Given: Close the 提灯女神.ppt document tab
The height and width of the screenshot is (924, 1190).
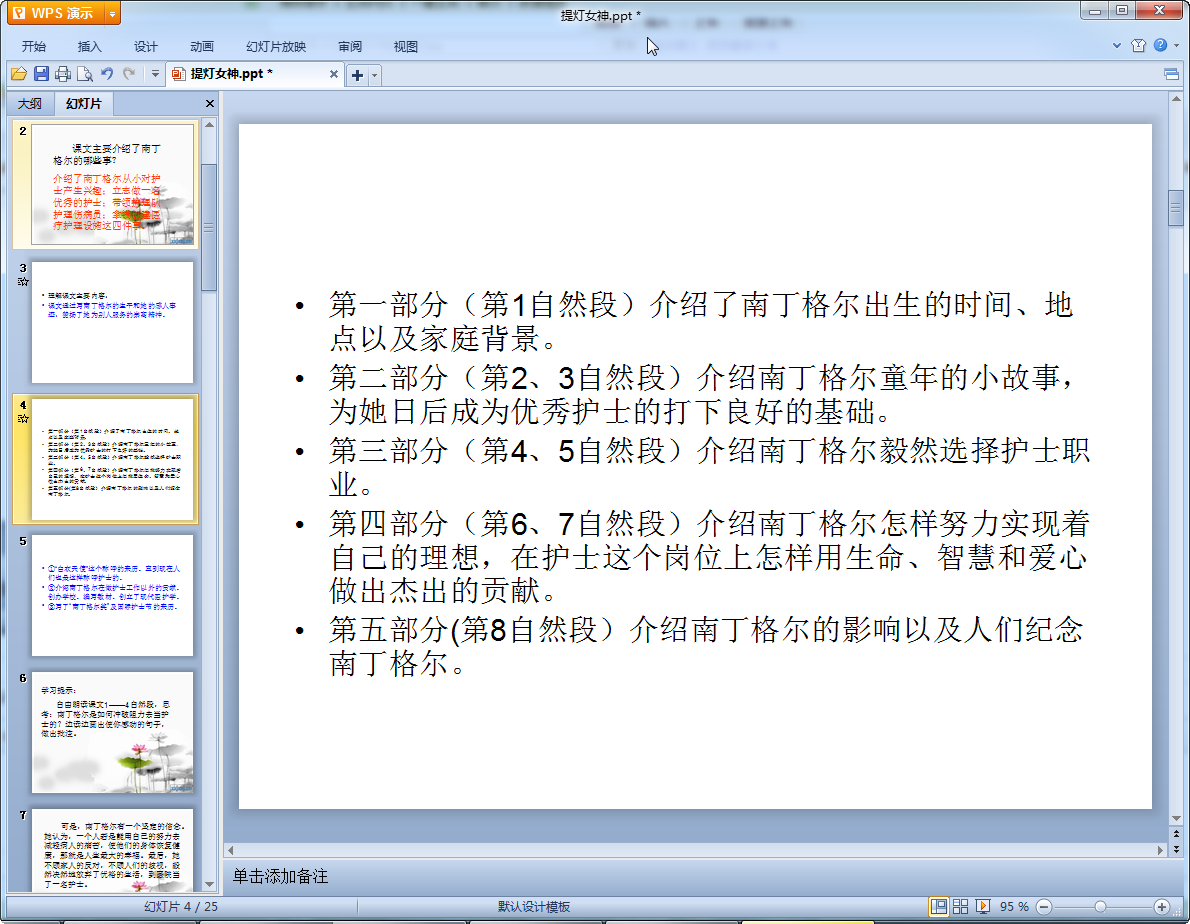Looking at the screenshot, I should (x=334, y=74).
